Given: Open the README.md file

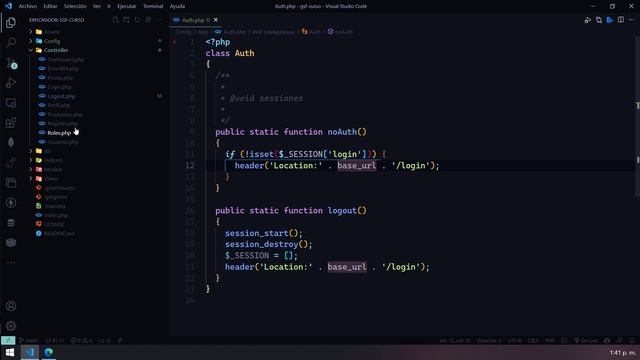Looking at the screenshot, I should (59, 233).
